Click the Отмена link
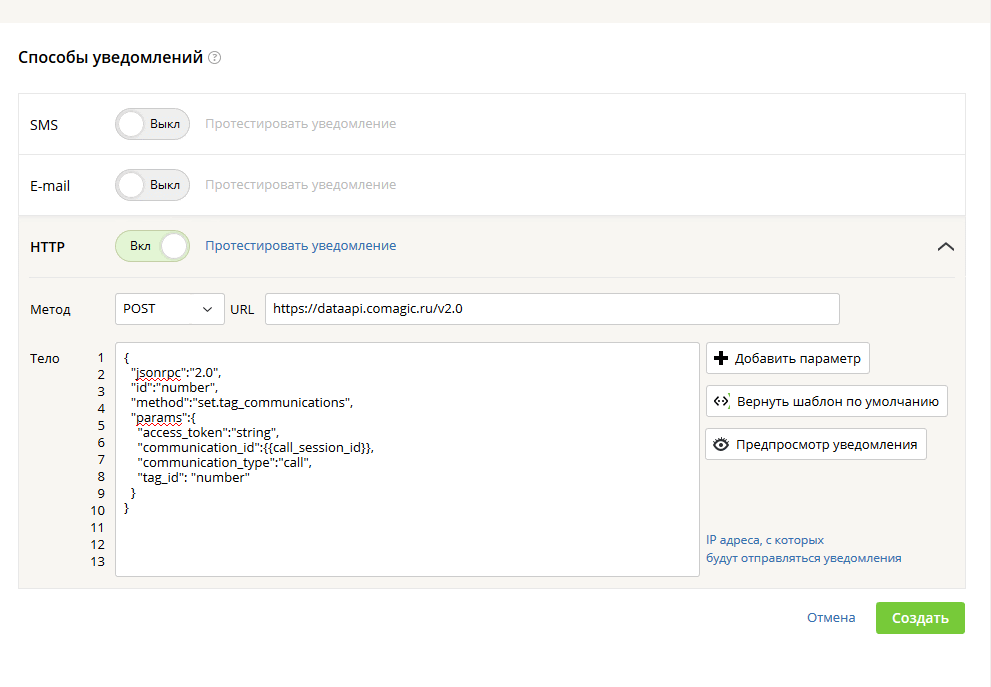 click(831, 618)
